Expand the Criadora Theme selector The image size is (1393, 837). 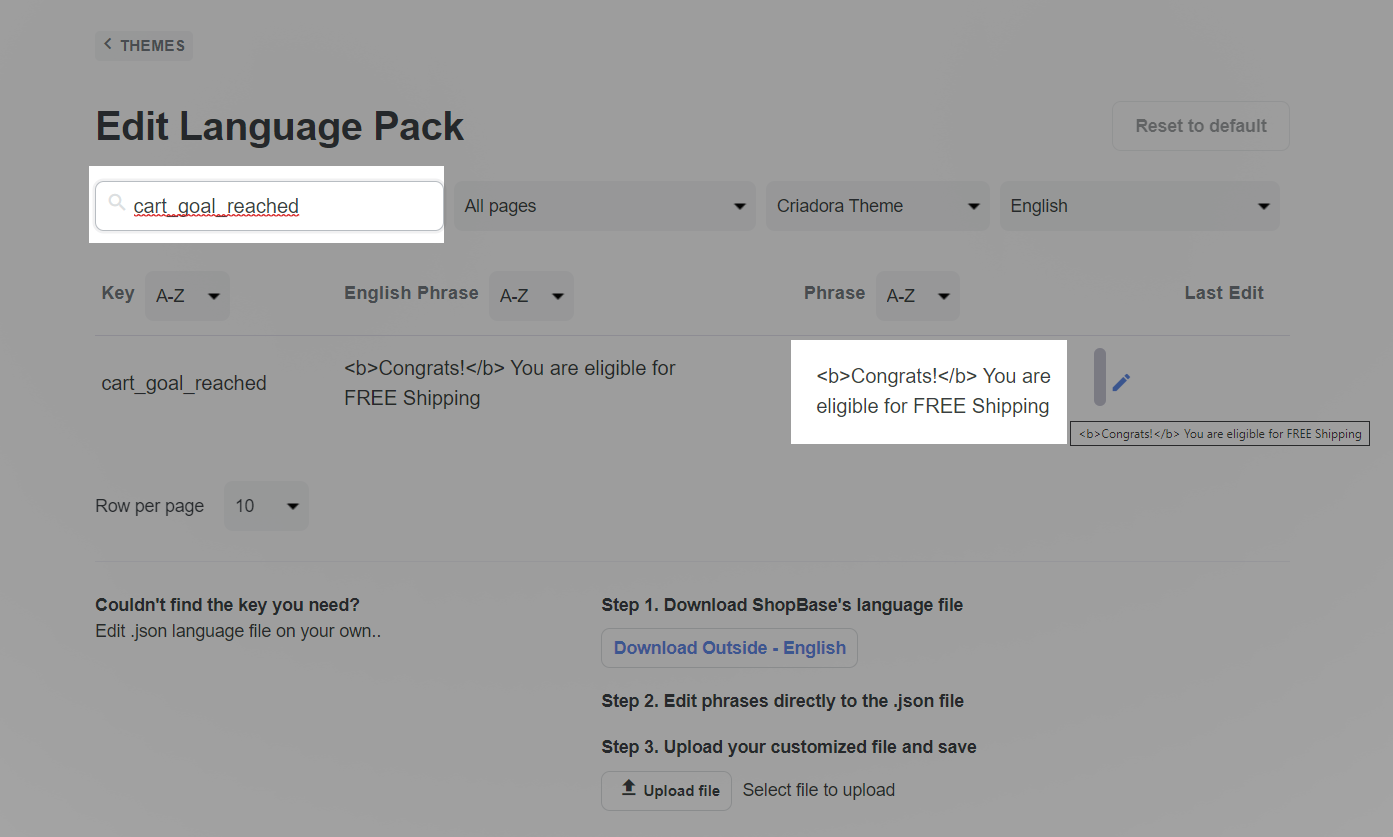(877, 206)
